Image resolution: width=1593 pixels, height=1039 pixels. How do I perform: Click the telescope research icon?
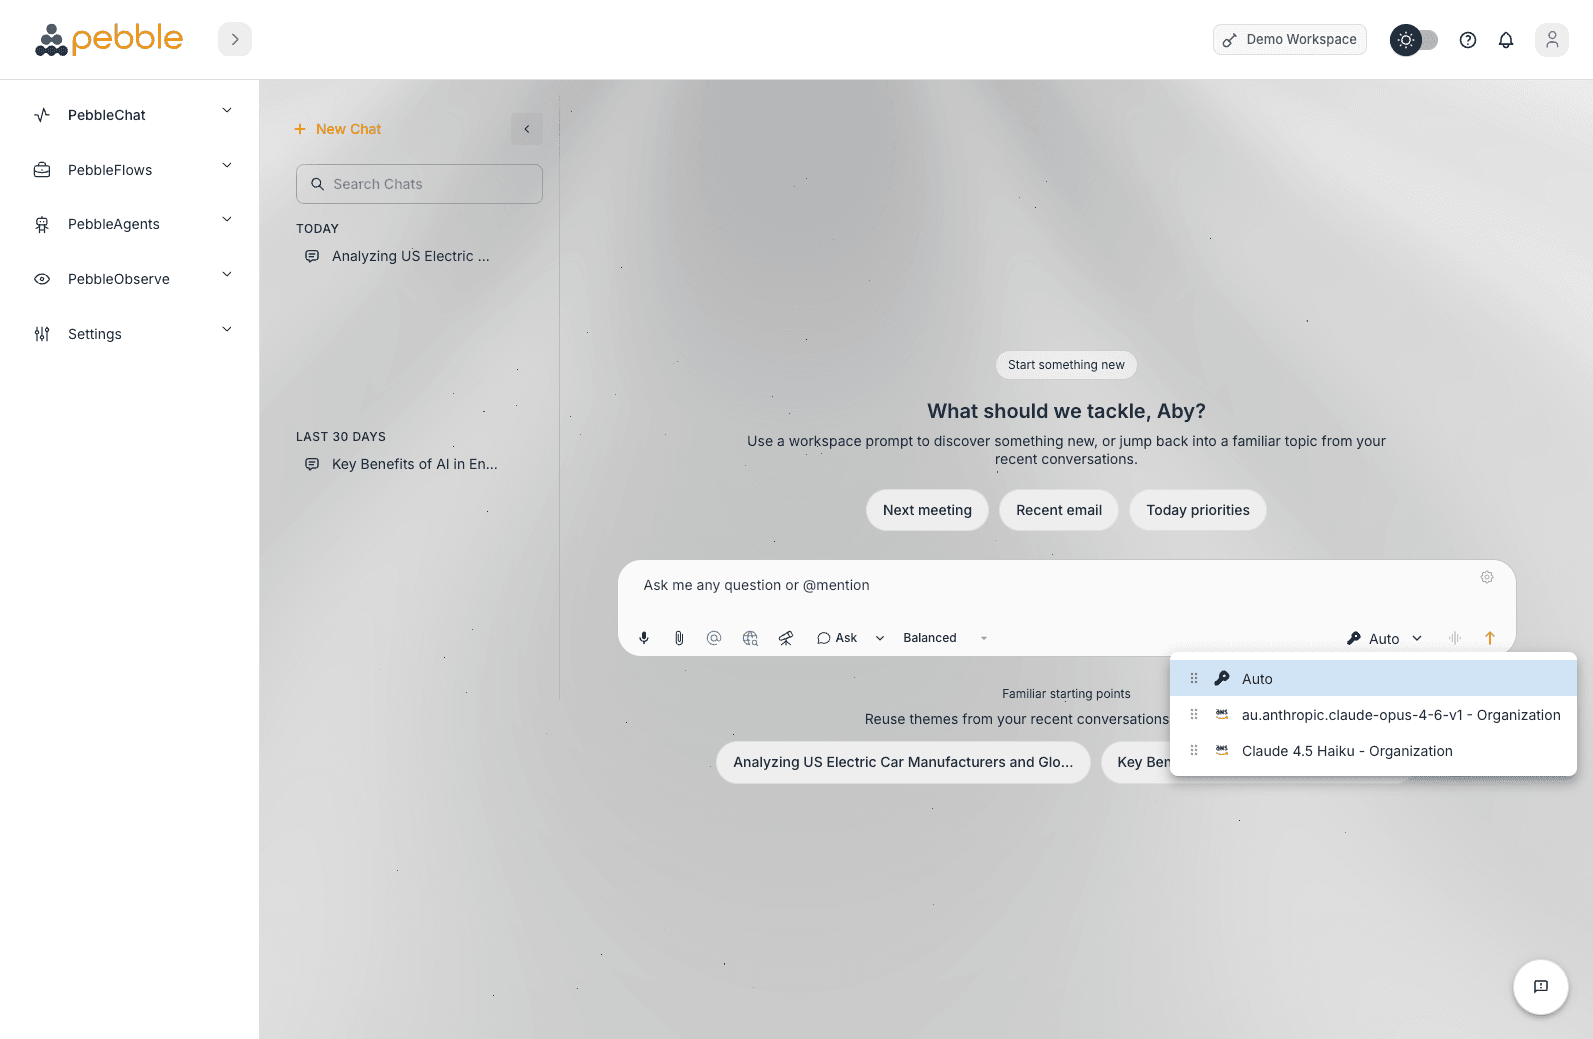[x=786, y=638]
